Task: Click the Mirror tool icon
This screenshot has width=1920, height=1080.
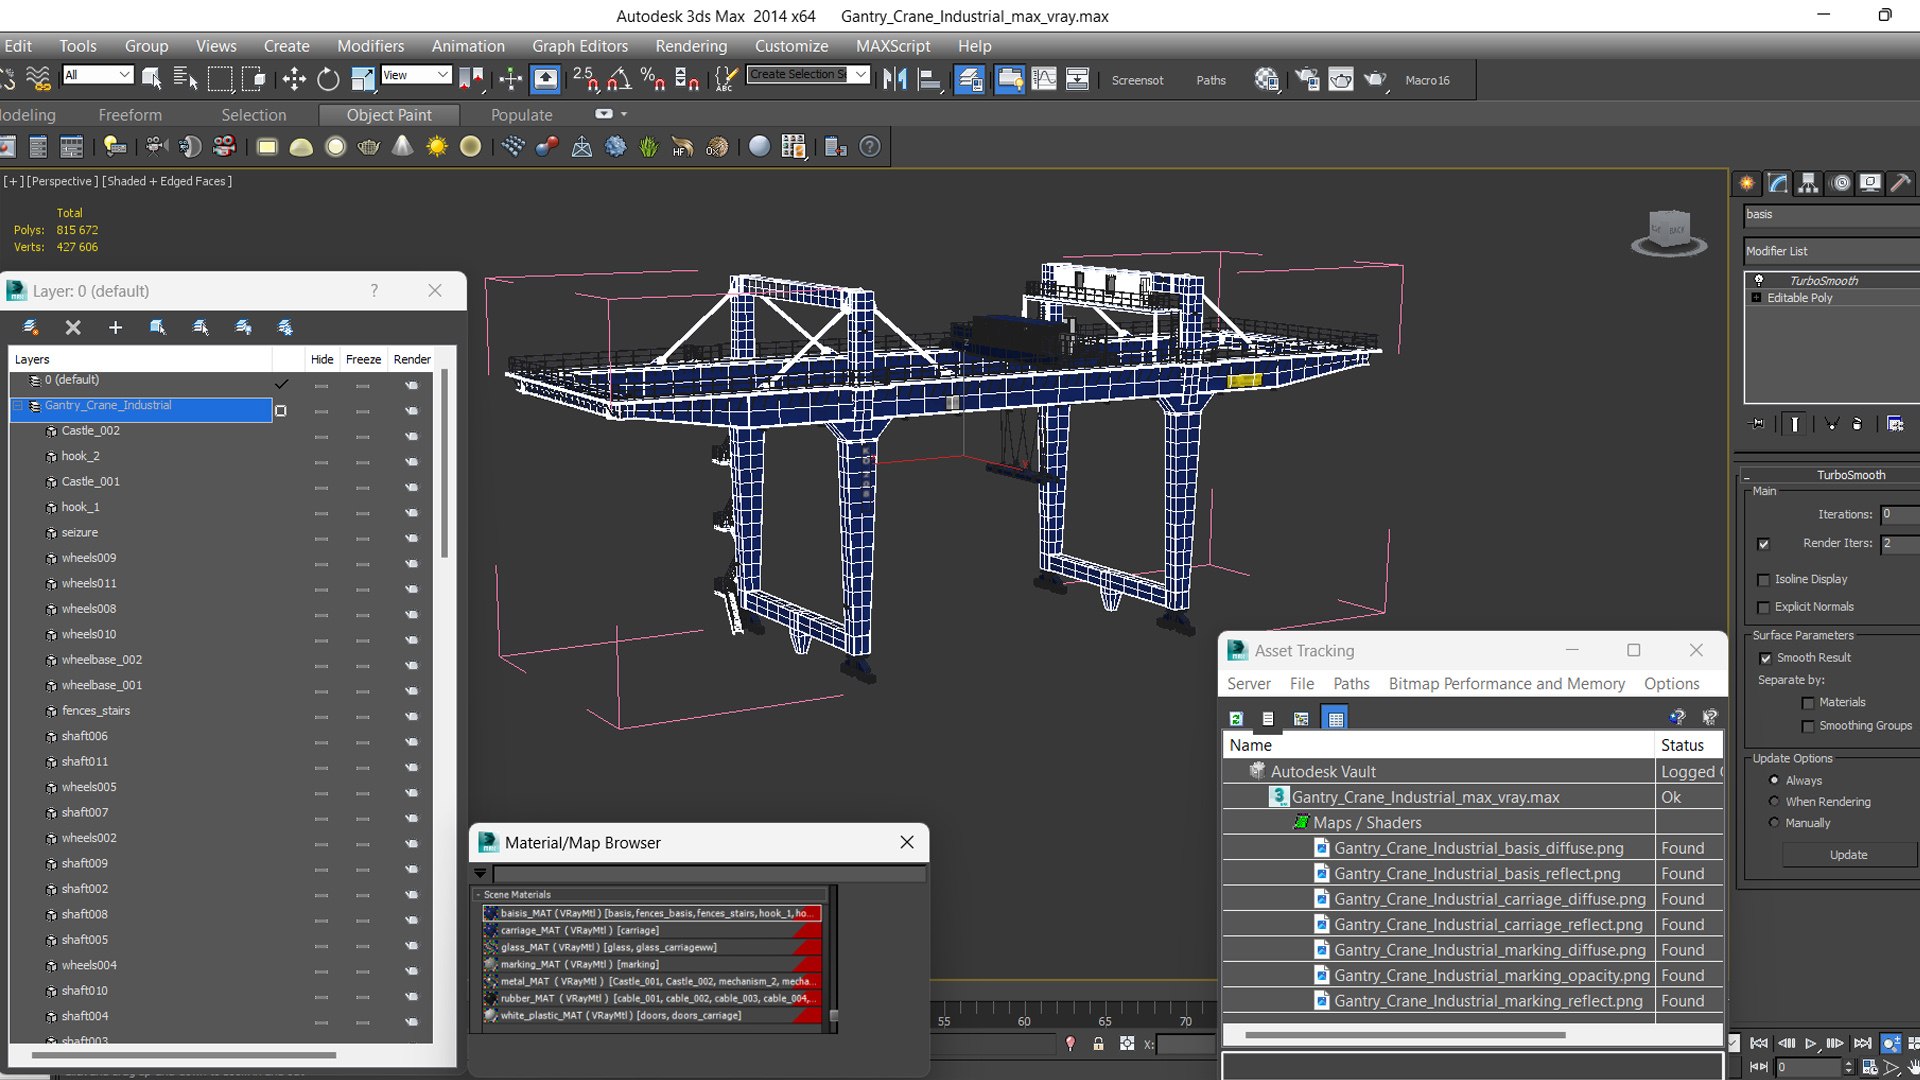Action: tap(895, 79)
